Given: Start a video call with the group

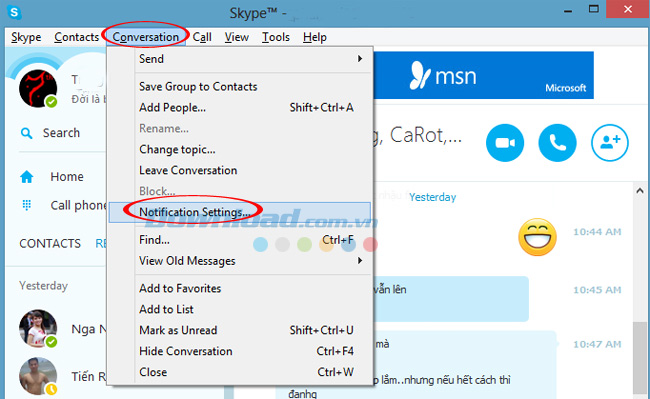Looking at the screenshot, I should tap(504, 143).
